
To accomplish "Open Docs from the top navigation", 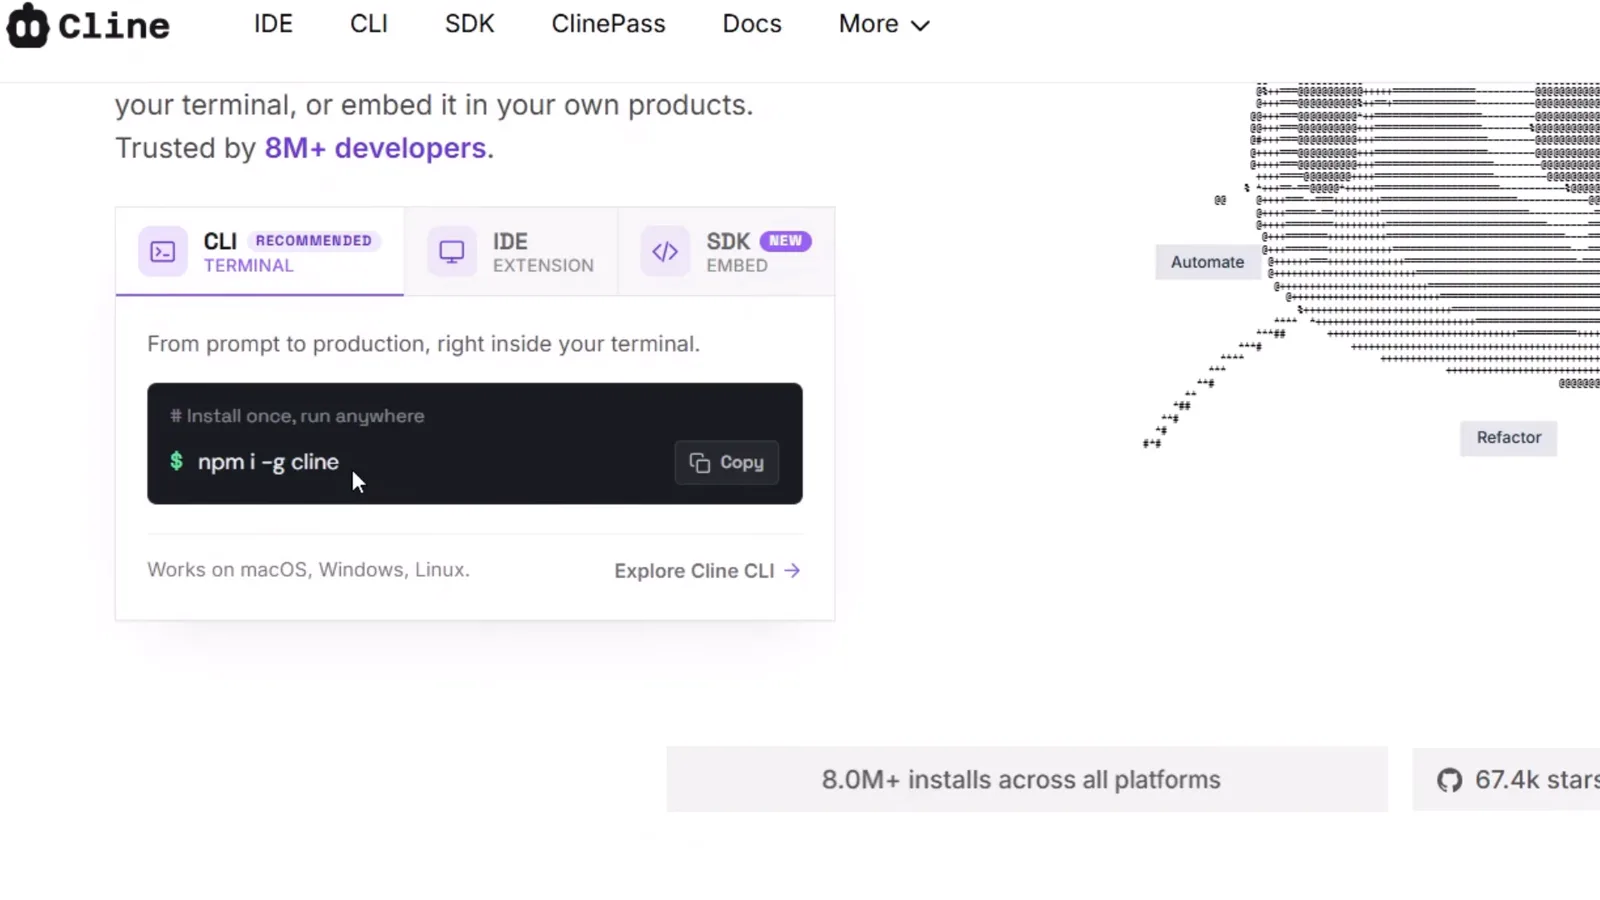I will [752, 24].
